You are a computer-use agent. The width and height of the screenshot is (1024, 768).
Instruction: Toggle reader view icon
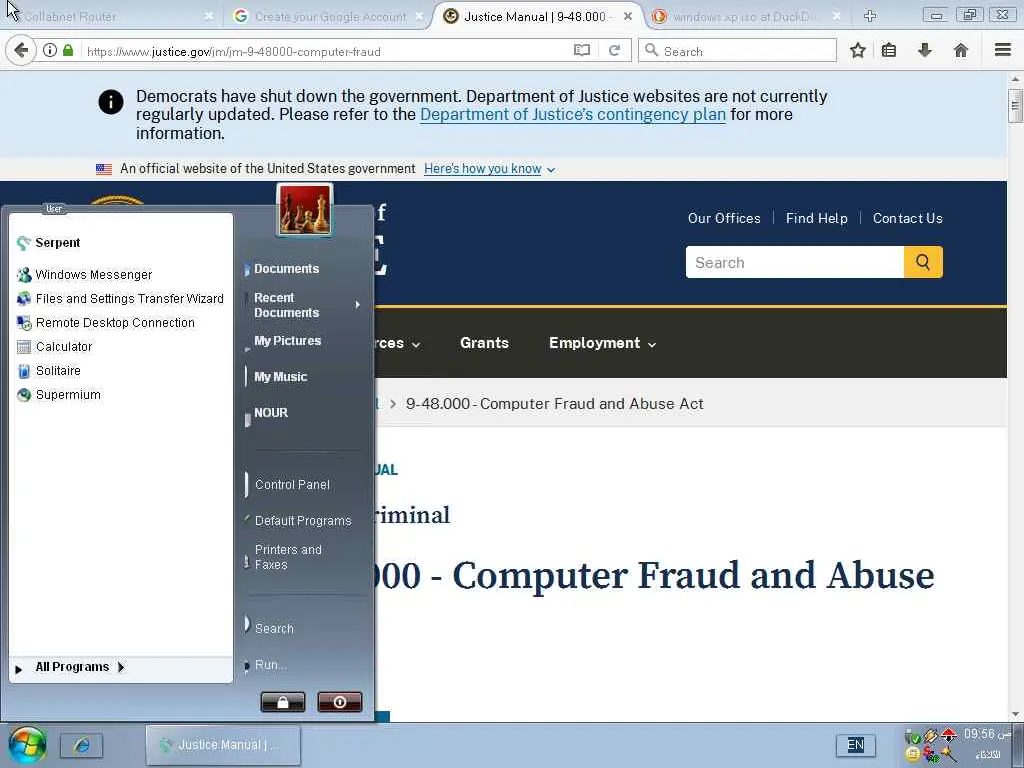pos(582,50)
